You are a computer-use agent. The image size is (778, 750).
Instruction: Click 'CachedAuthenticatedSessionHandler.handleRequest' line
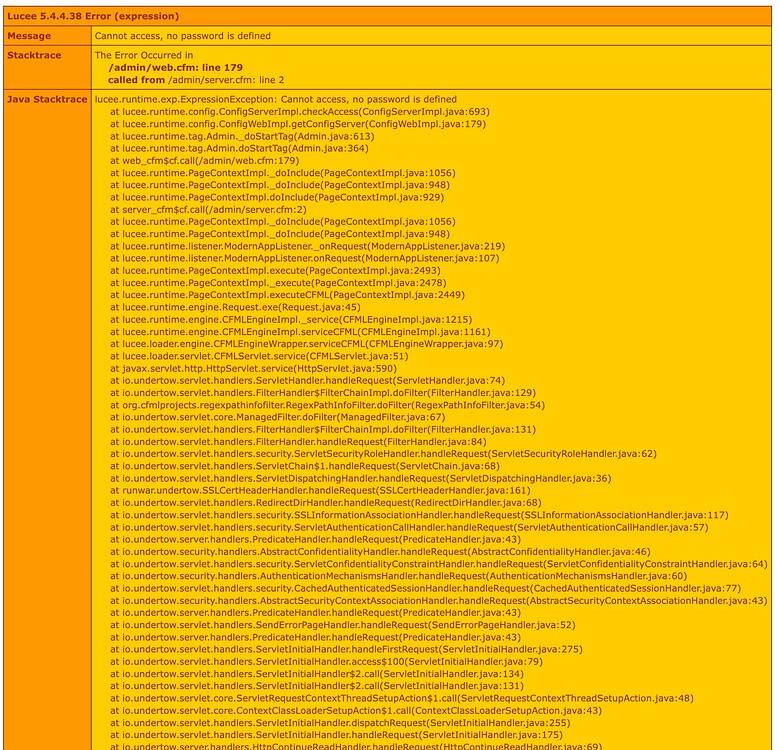(x=425, y=588)
